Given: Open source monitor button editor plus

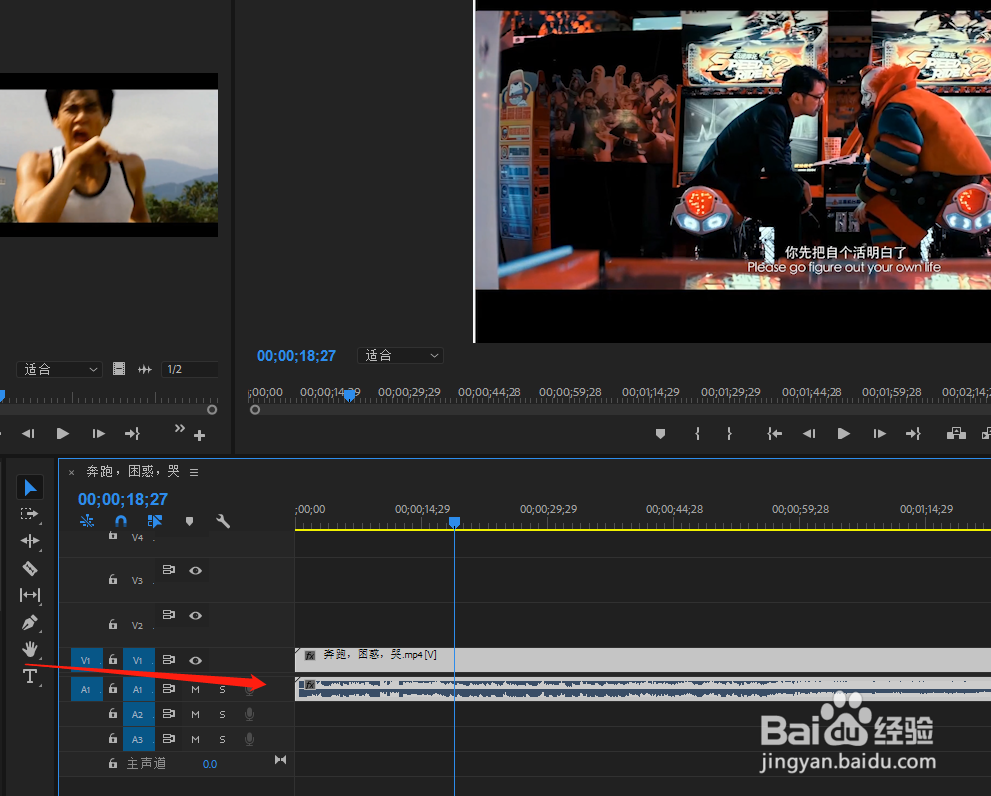Looking at the screenshot, I should [200, 436].
